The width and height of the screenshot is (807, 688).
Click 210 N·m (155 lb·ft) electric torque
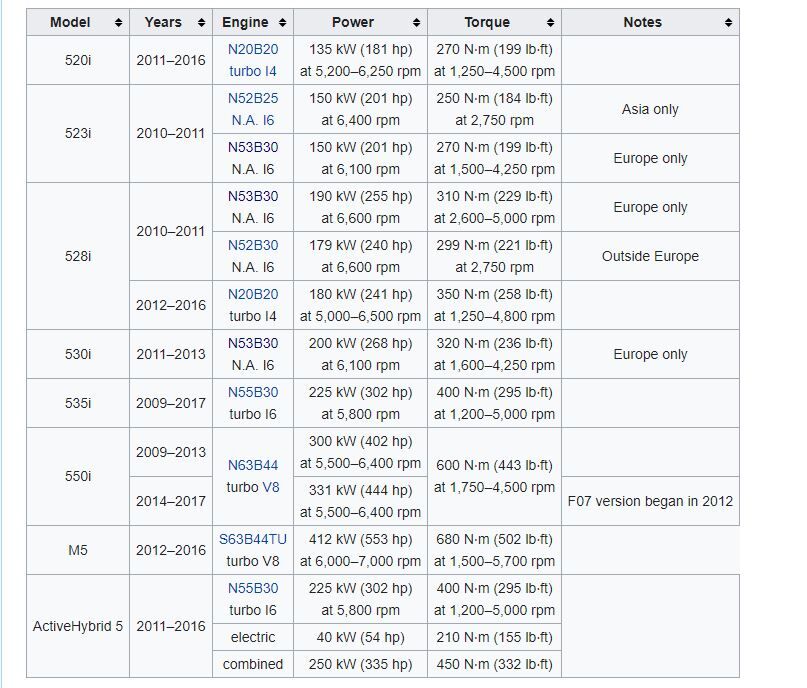(x=494, y=637)
